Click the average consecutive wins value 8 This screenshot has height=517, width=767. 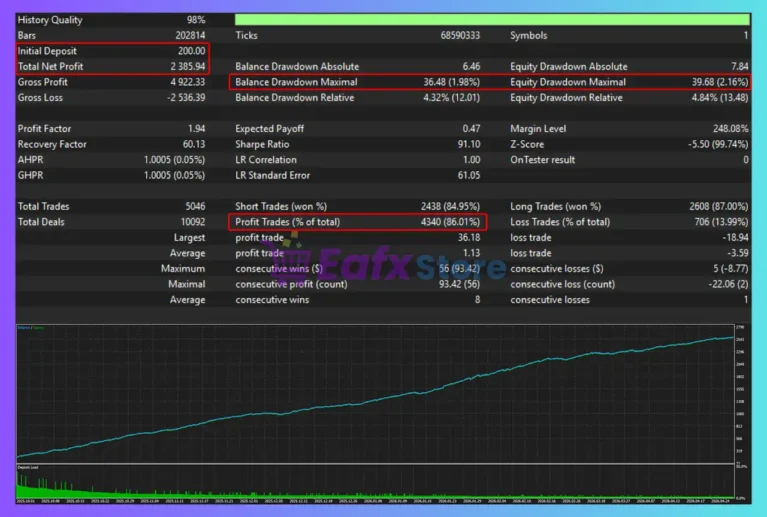pos(477,300)
